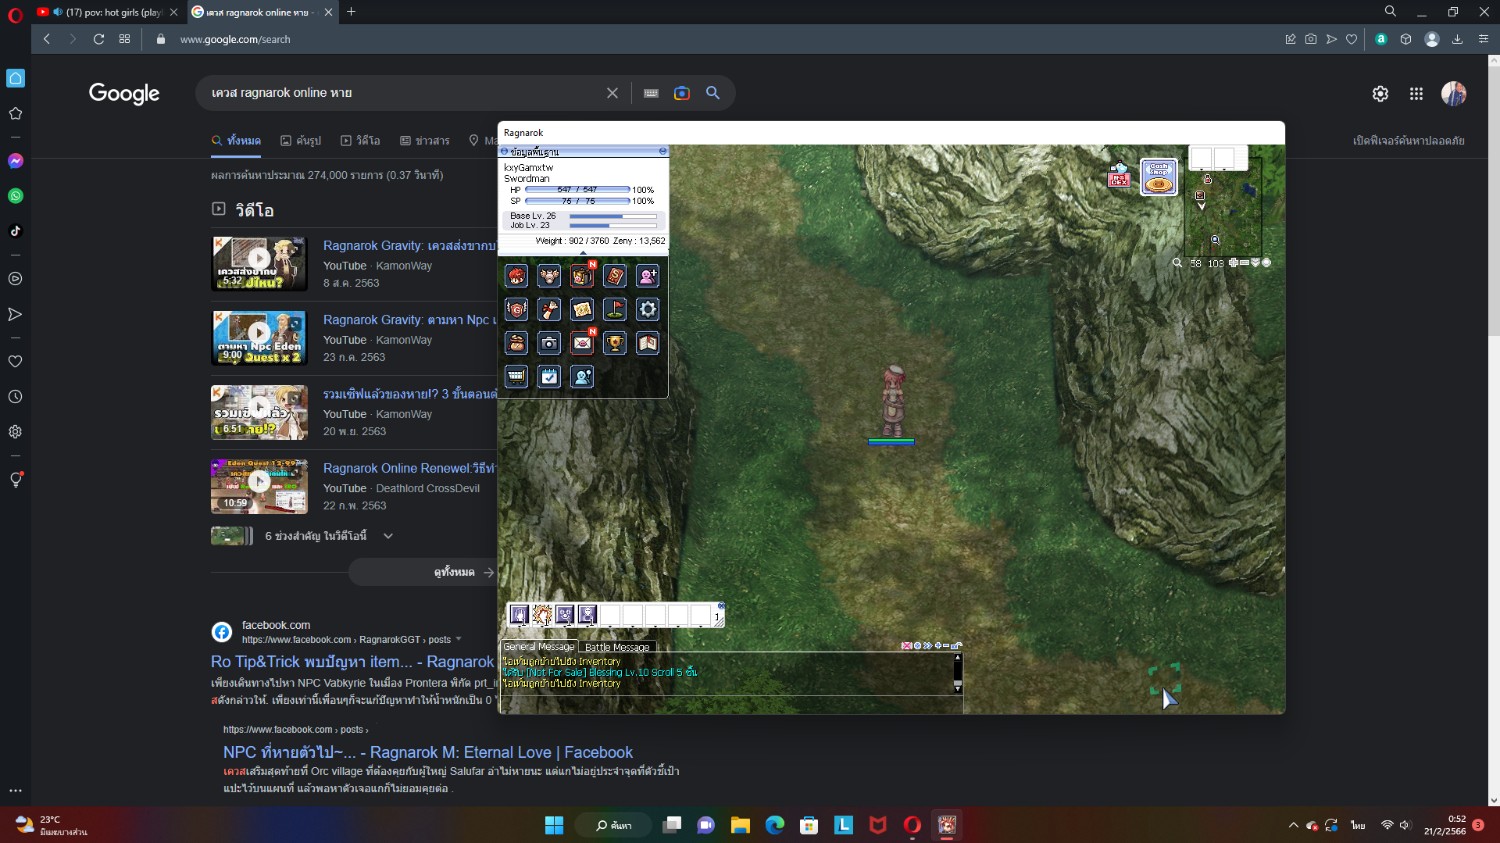This screenshot has height=843, width=1500.
Task: Click the magnifier icon below the minimap
Action: 1178,263
